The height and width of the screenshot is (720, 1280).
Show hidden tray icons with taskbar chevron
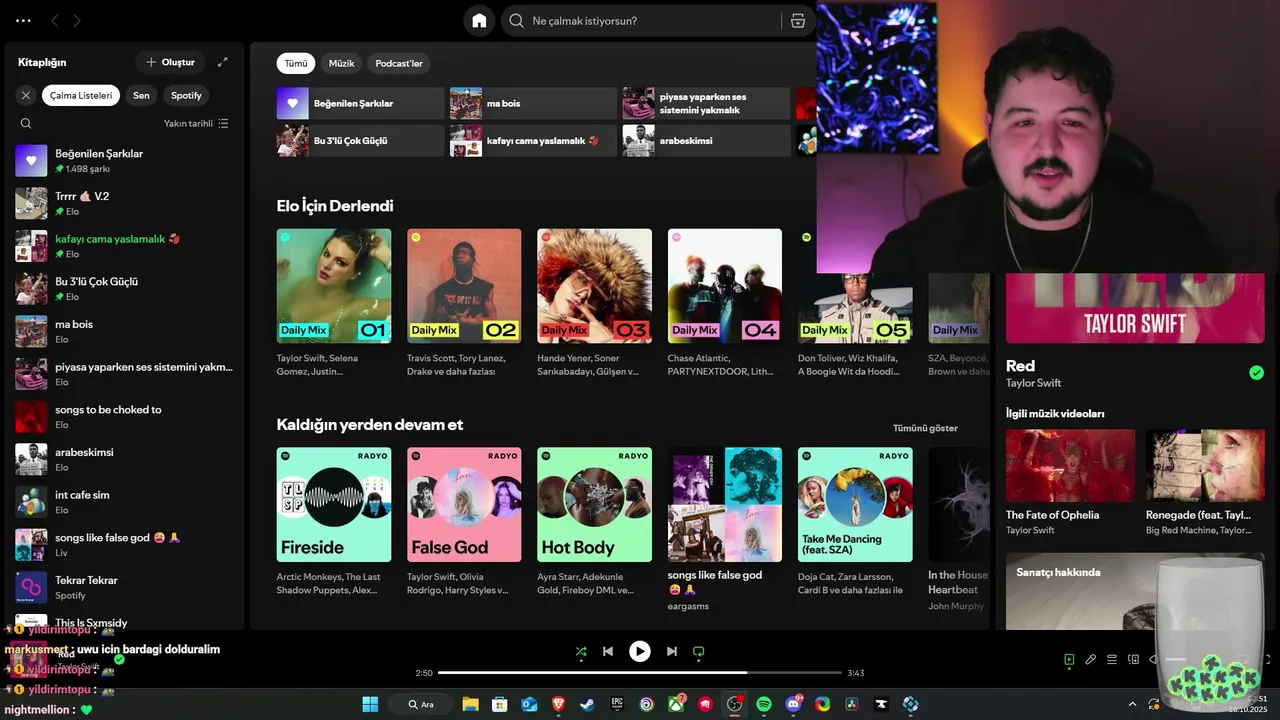tap(1132, 704)
